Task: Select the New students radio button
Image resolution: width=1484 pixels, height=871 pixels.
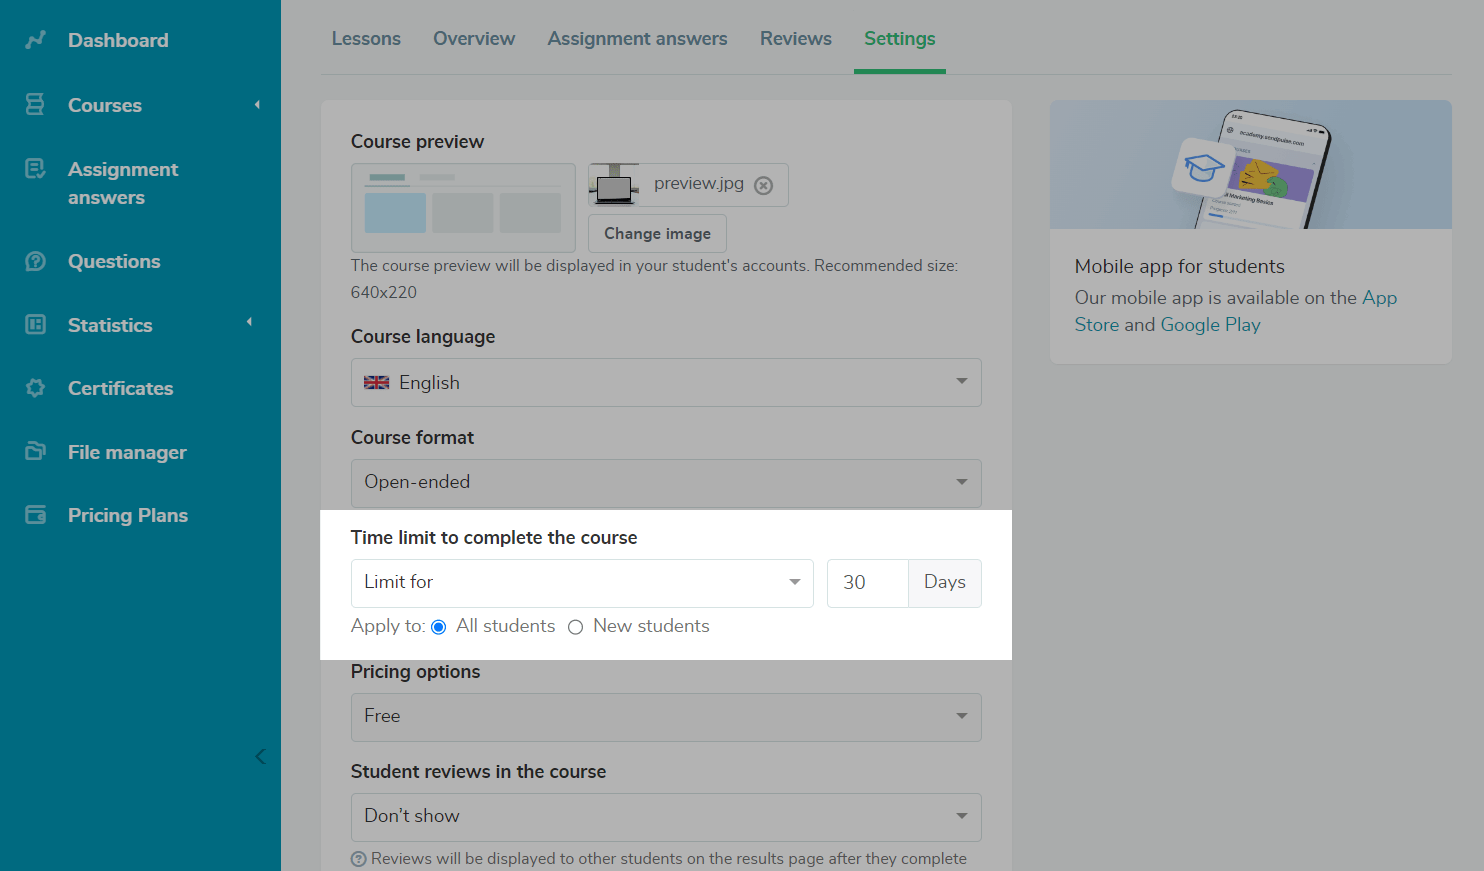Action: click(x=575, y=627)
